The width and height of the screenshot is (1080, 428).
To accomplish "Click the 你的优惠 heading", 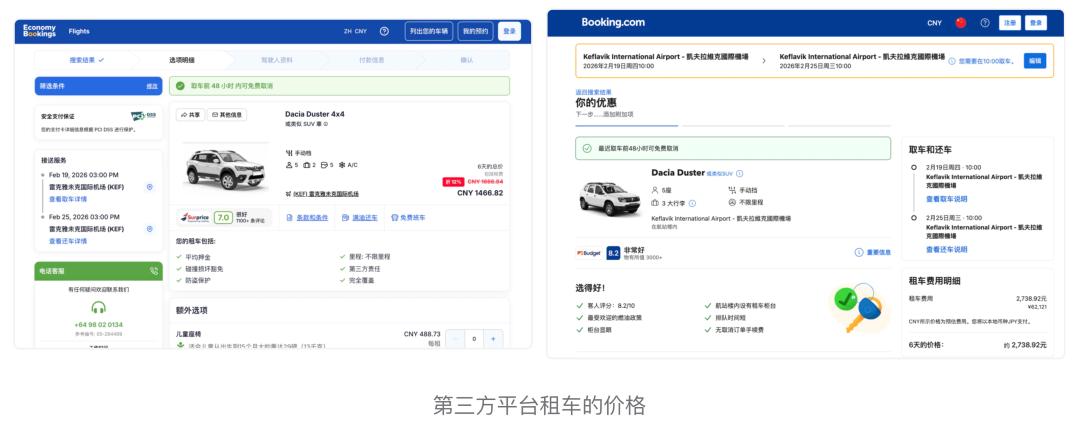I will point(596,103).
